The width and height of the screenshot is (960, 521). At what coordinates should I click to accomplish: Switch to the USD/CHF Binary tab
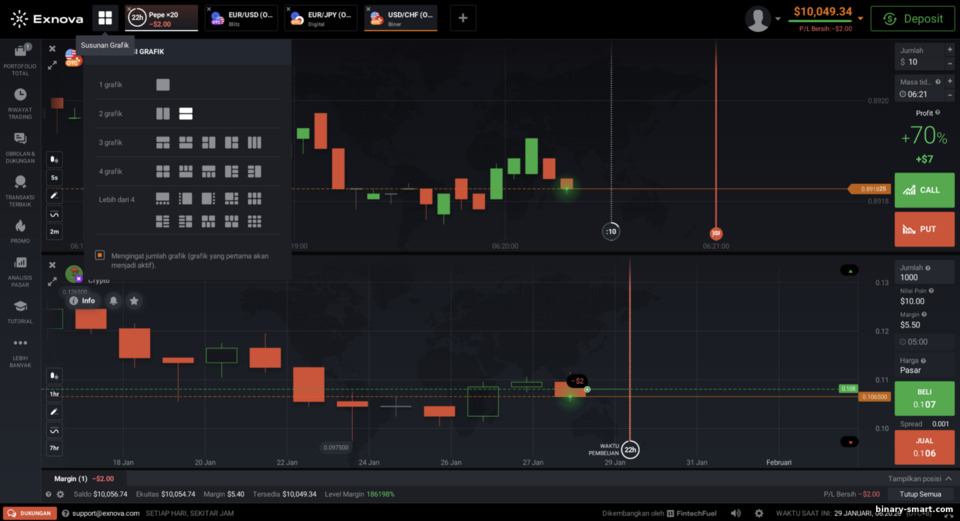click(x=400, y=18)
